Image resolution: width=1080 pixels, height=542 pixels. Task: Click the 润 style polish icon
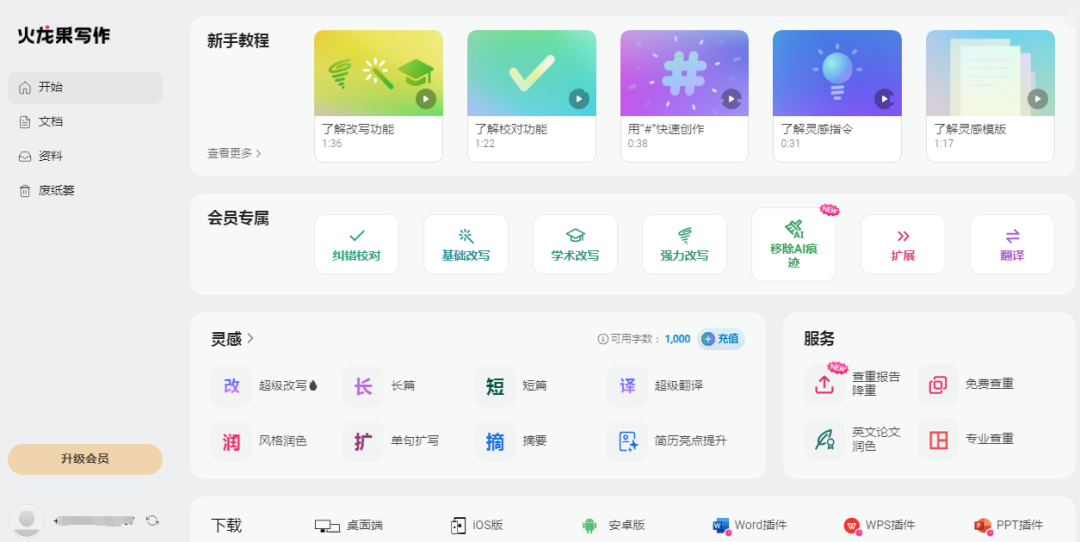coord(231,441)
